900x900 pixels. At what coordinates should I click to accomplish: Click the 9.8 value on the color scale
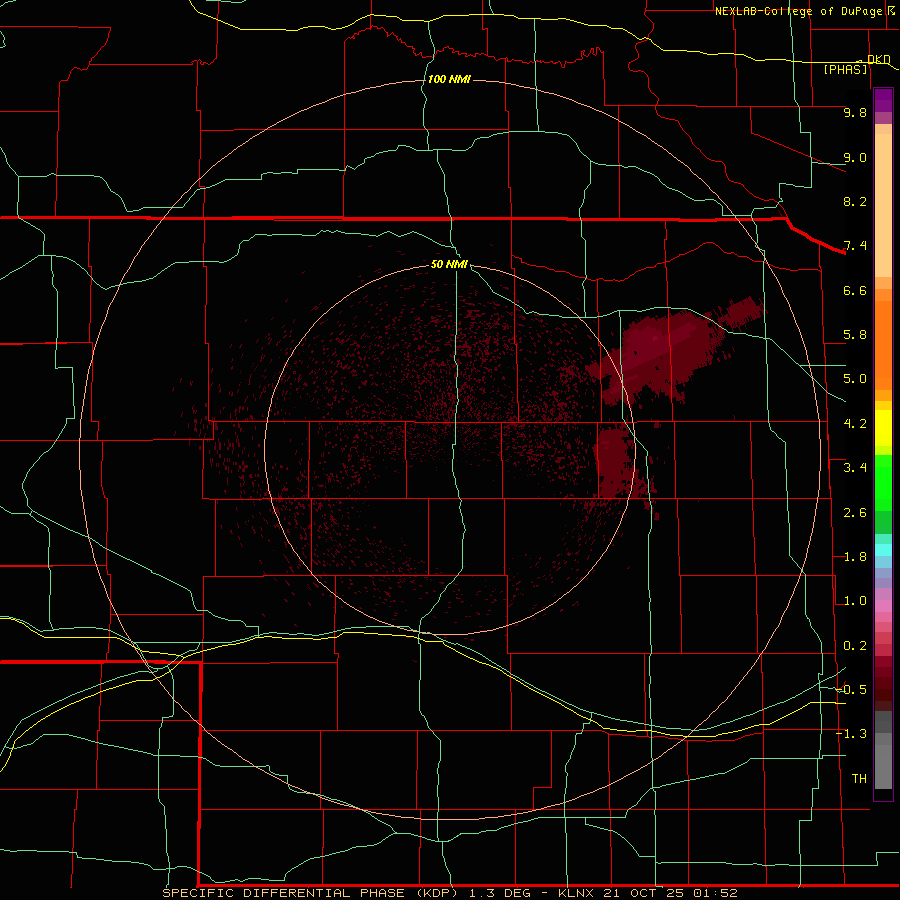pos(855,112)
